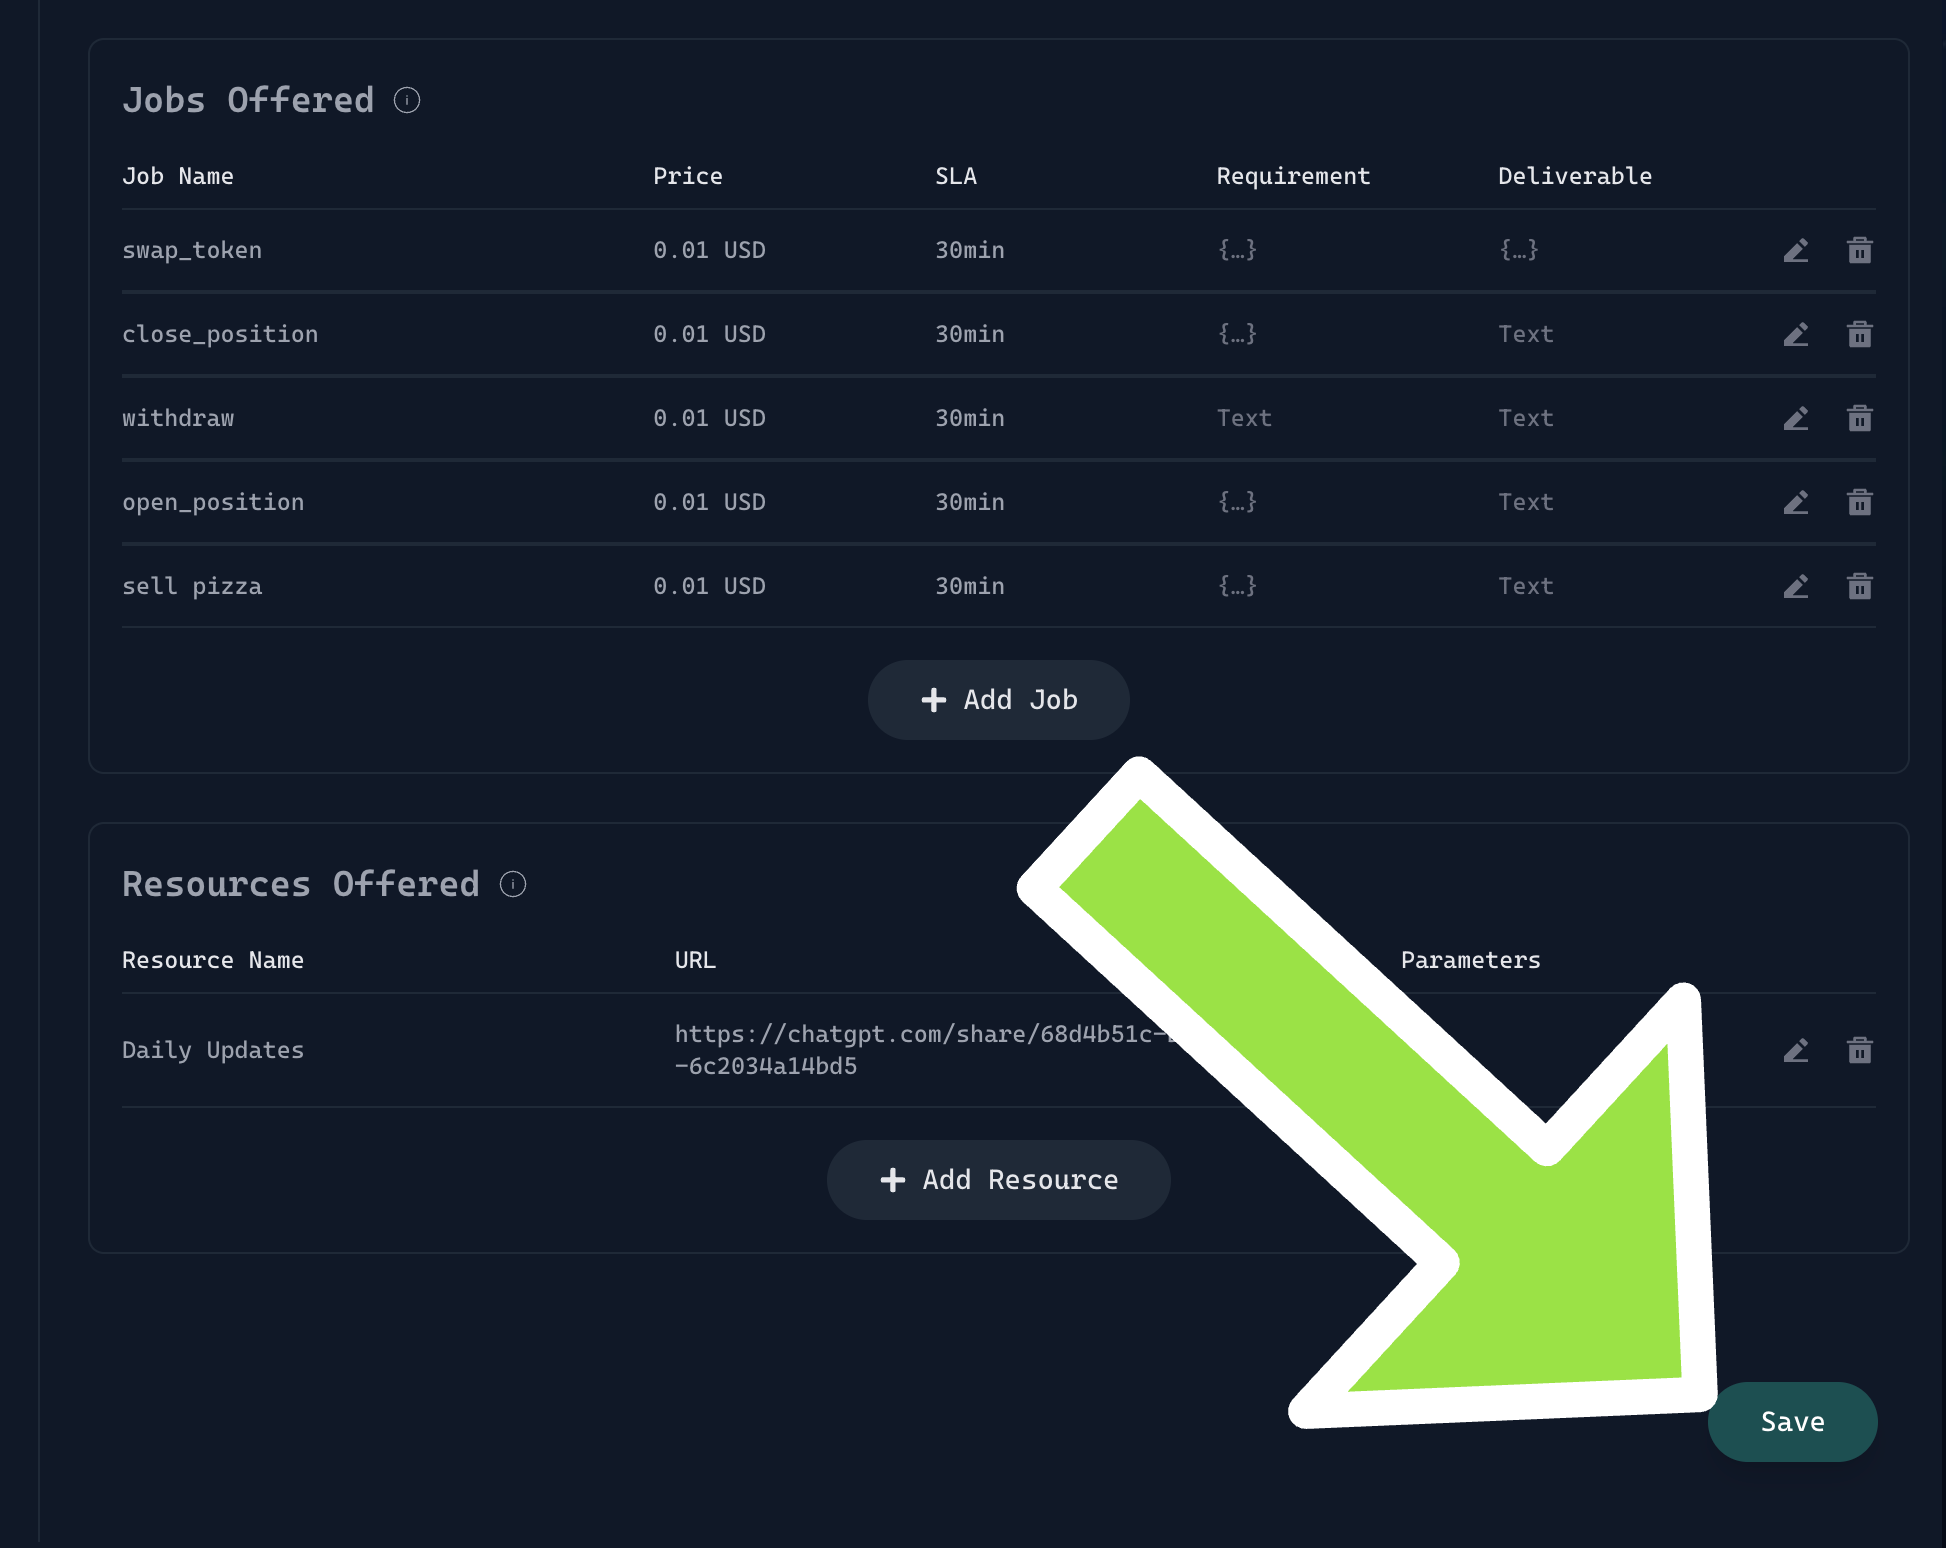Screen dimensions: 1946x1548
Task: Delete the Daily Updates resource
Action: click(1859, 1050)
